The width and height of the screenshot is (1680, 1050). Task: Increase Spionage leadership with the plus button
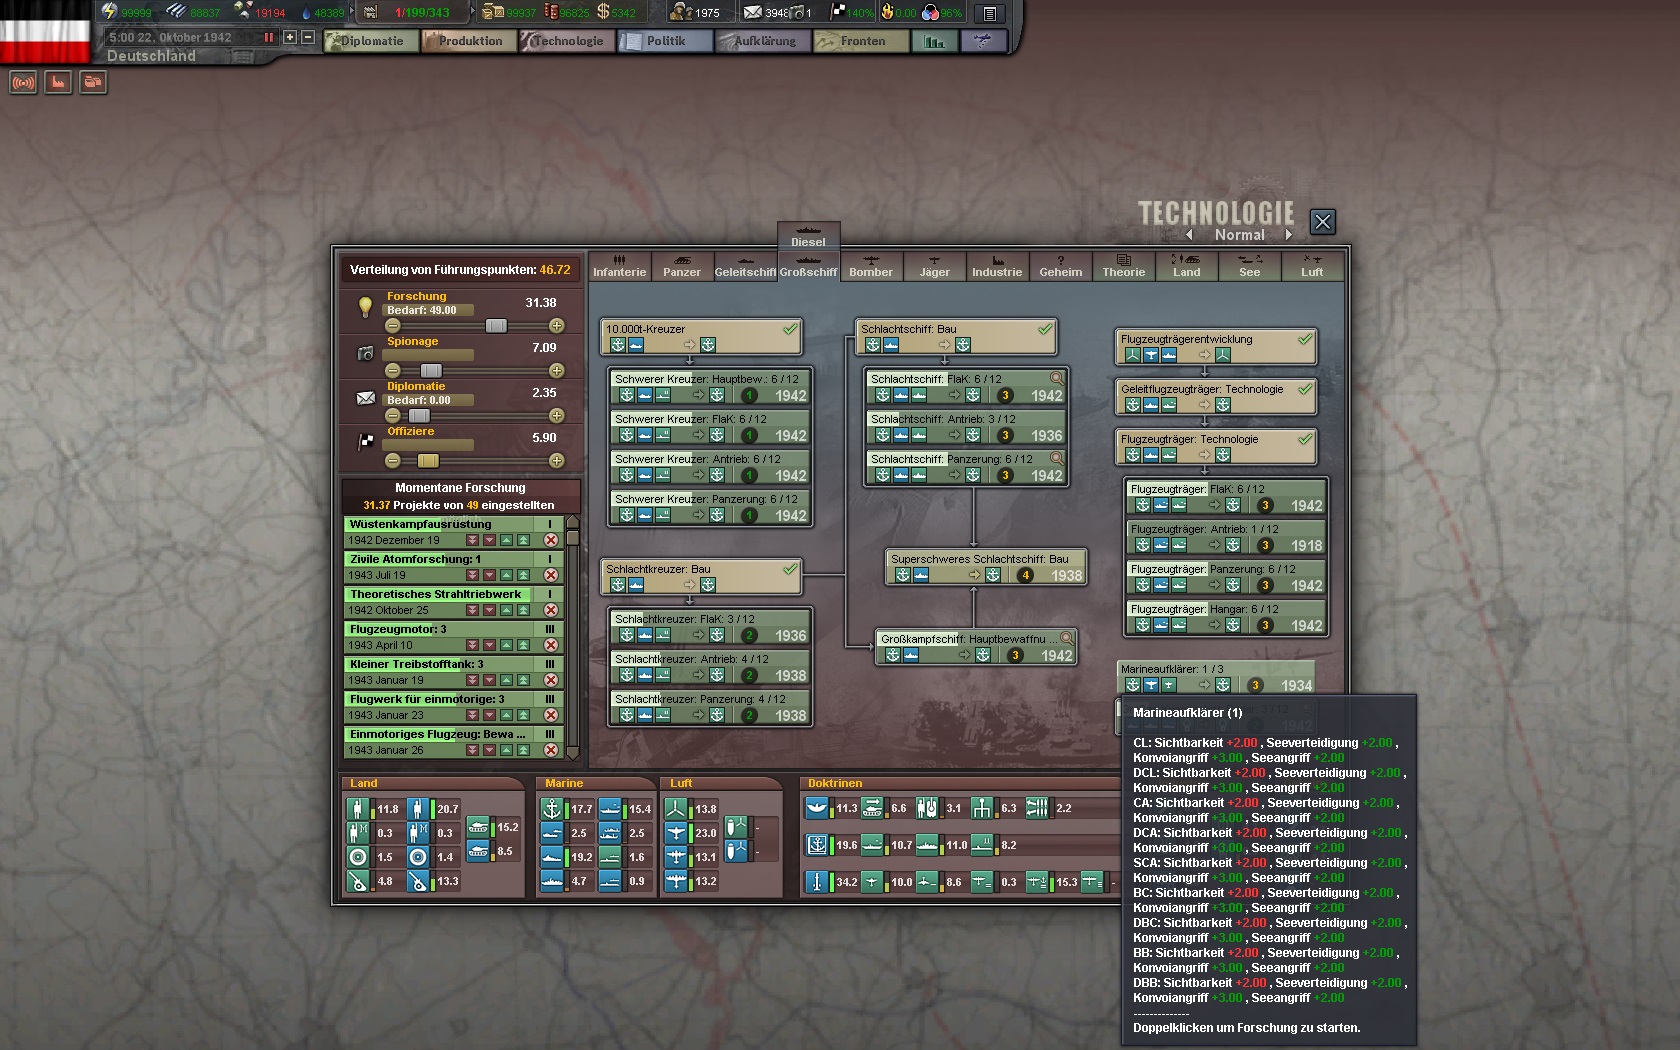pyautogui.click(x=557, y=371)
